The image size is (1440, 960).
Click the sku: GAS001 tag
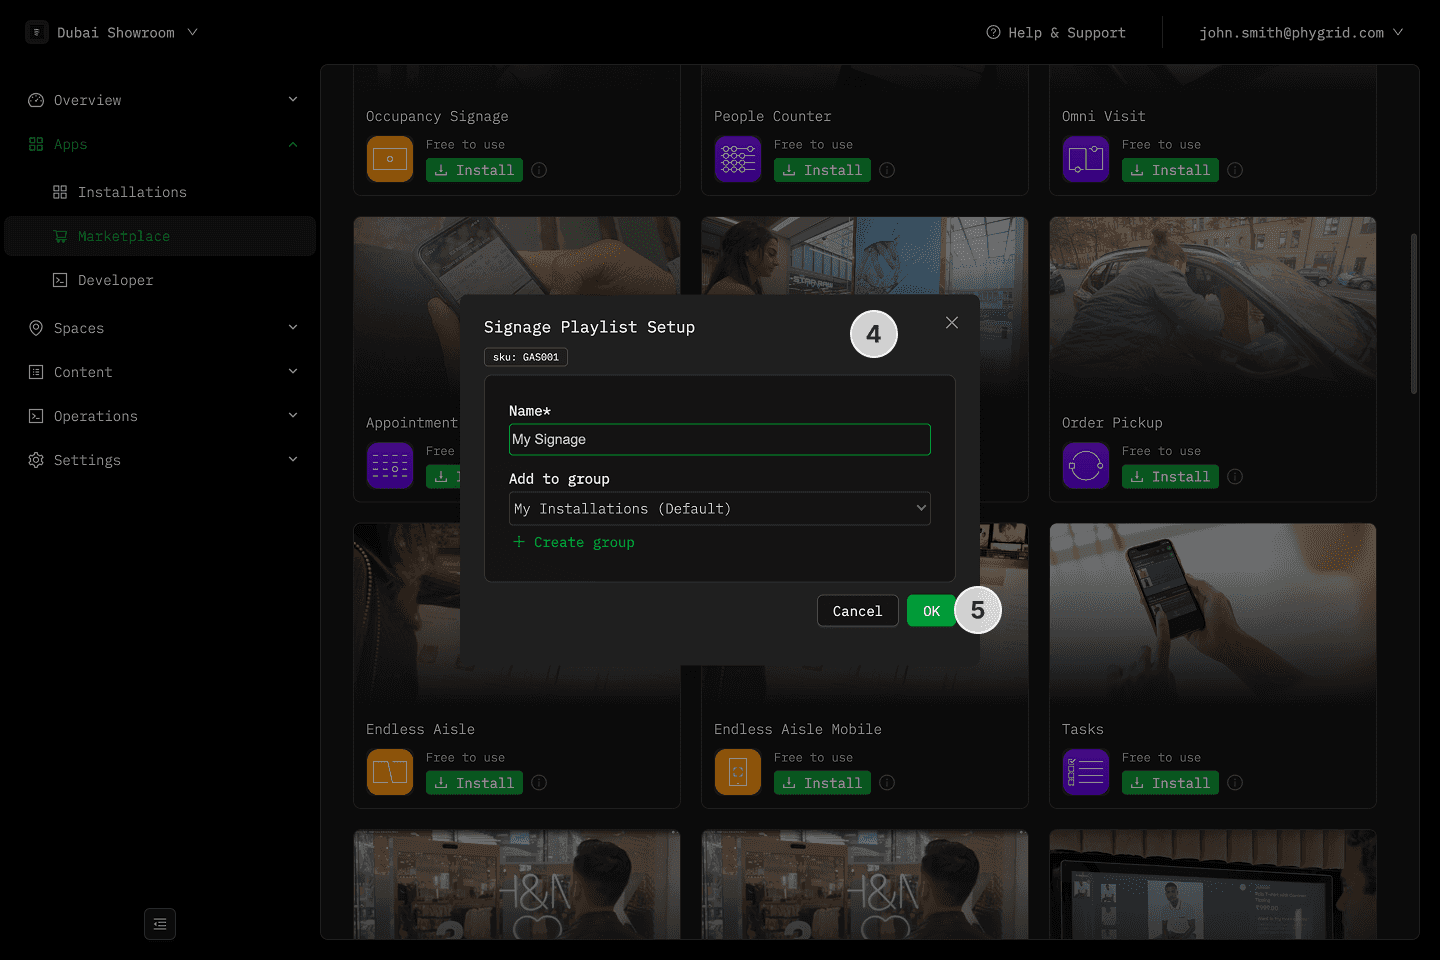[x=526, y=357]
